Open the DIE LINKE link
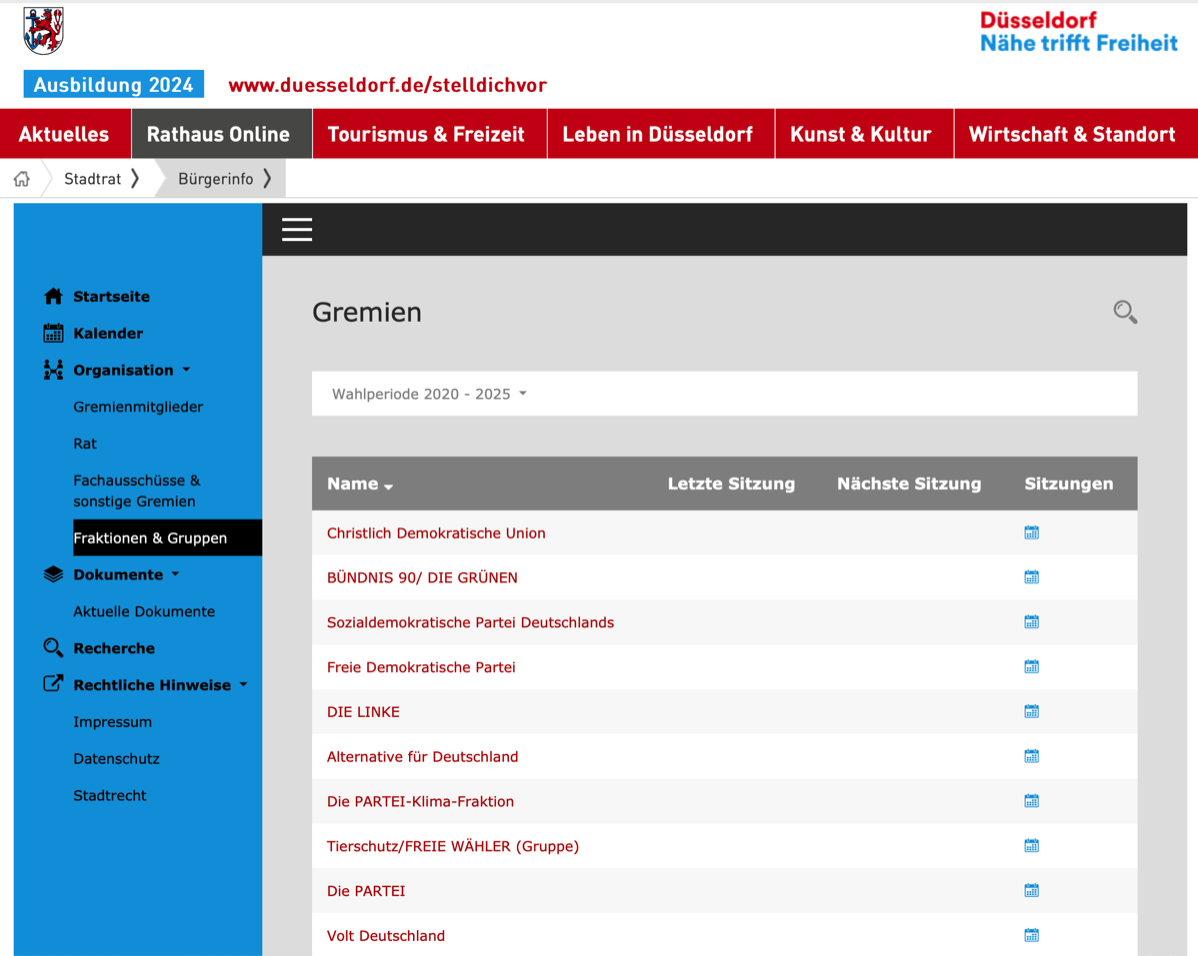The image size is (1198, 956). 363,712
